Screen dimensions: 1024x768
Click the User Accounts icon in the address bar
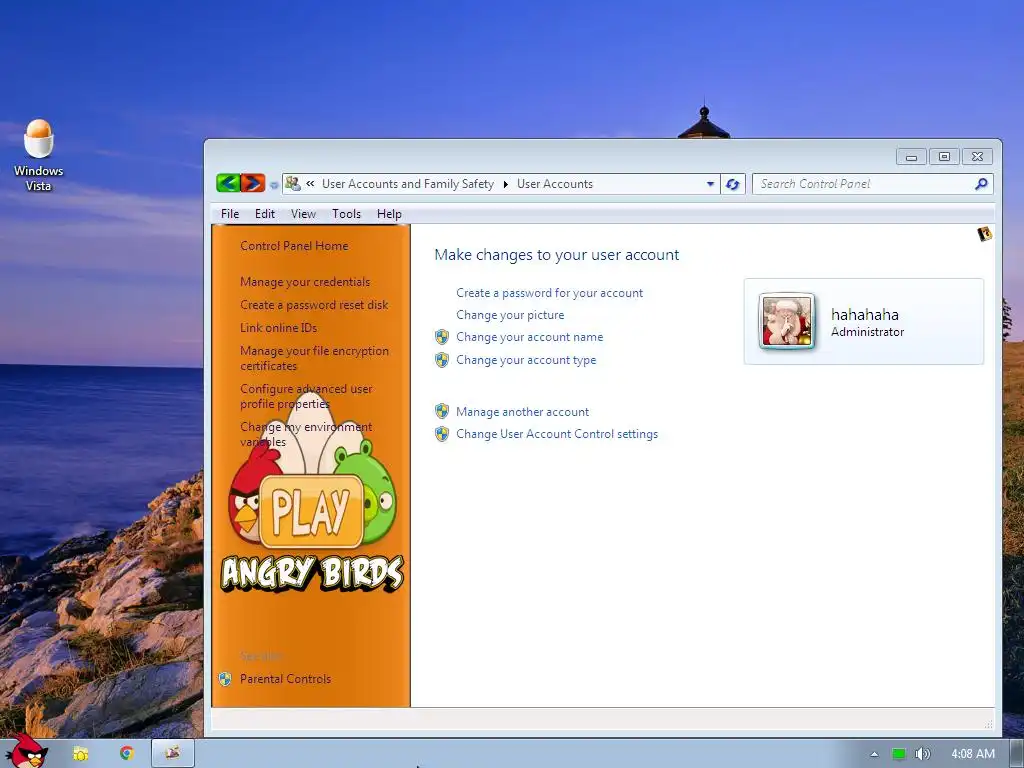point(293,184)
